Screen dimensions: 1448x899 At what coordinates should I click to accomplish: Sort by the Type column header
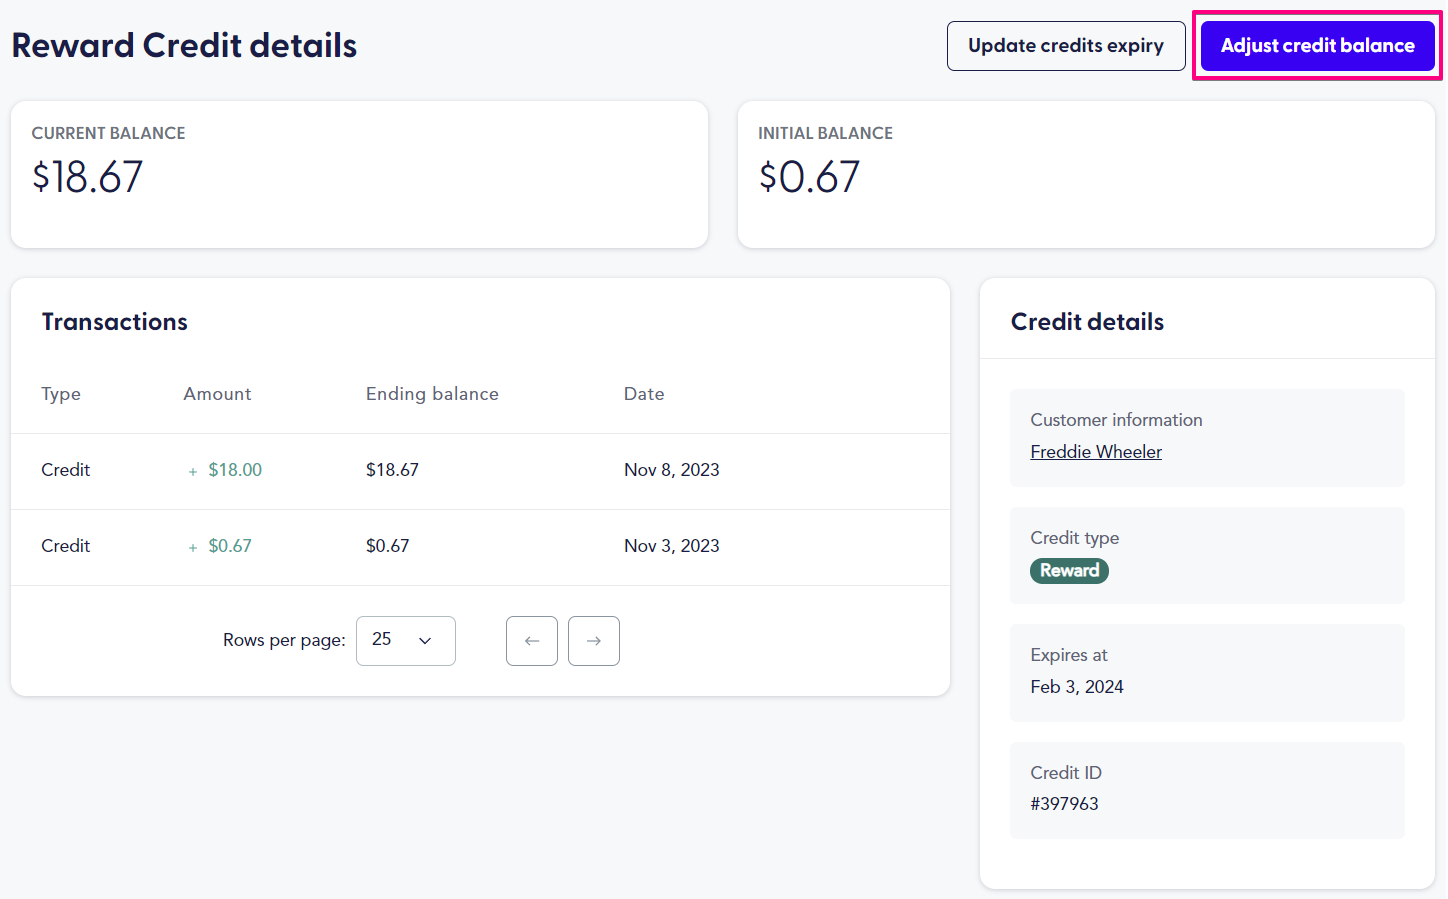61,393
